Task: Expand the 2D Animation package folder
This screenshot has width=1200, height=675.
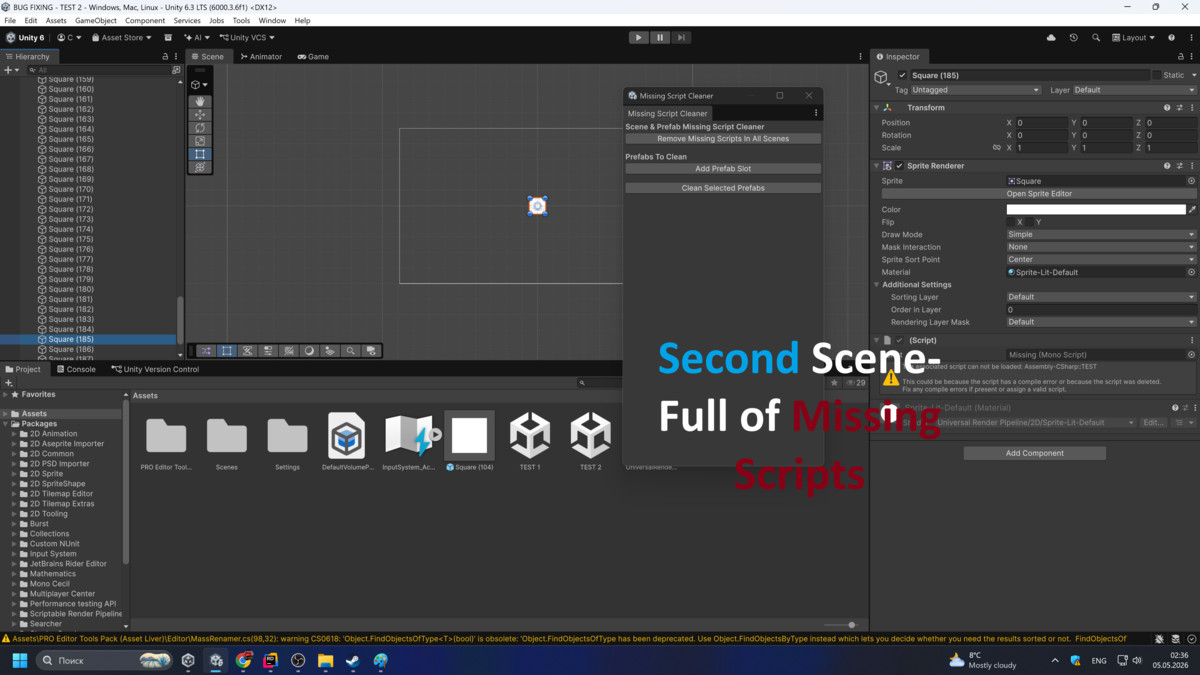Action: [x=15, y=434]
